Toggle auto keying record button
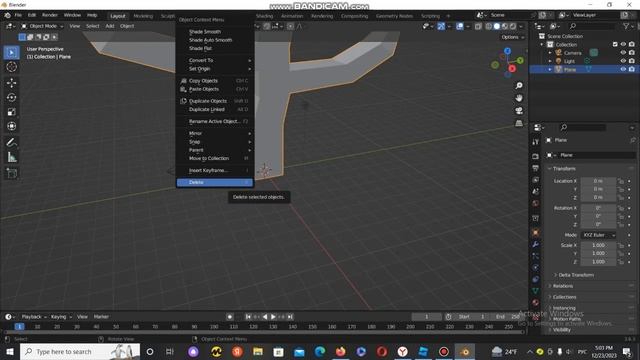The width and height of the screenshot is (640, 360). 230,317
